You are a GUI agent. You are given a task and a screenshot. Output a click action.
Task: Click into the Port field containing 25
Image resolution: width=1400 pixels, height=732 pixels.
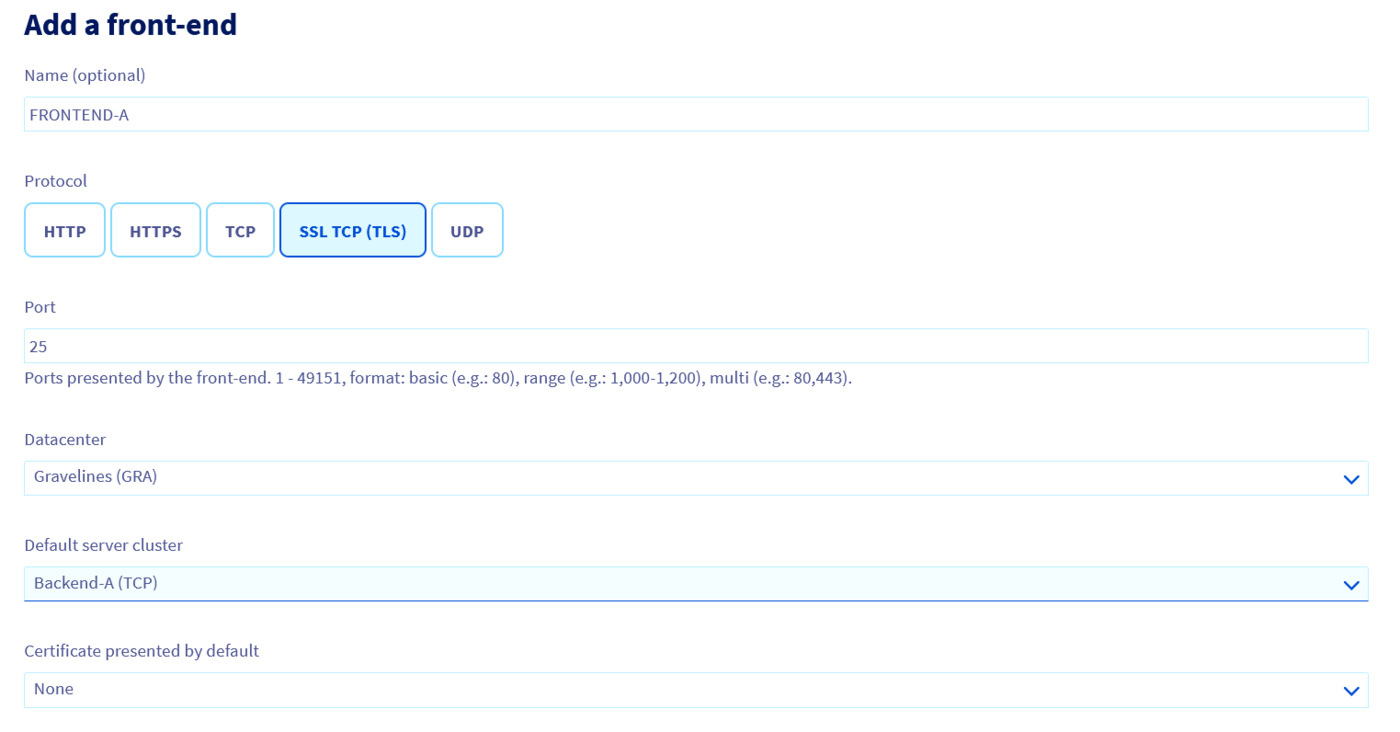tap(695, 347)
